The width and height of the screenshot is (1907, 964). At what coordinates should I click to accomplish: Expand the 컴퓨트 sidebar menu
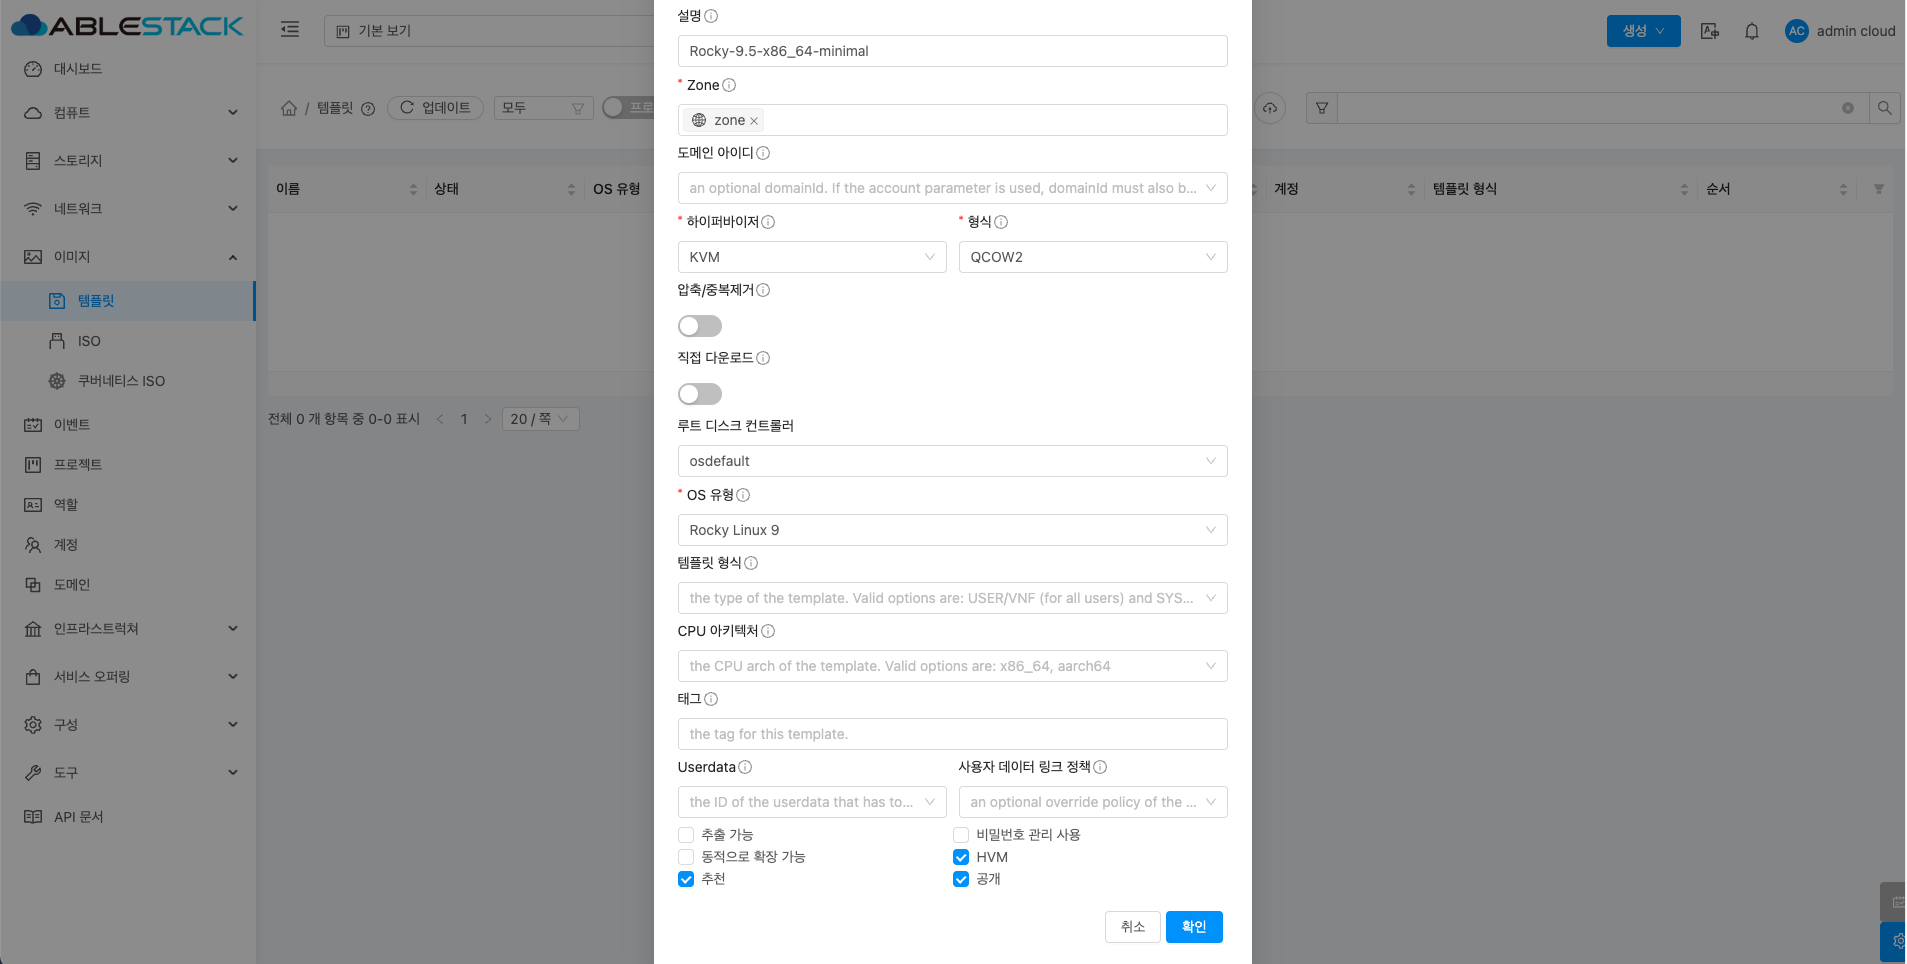(x=128, y=113)
